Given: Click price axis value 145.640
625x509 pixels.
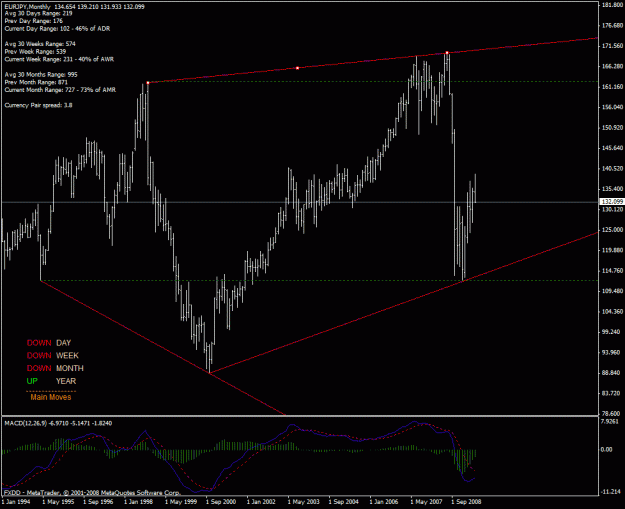Looking at the screenshot, I should pyautogui.click(x=612, y=148).
